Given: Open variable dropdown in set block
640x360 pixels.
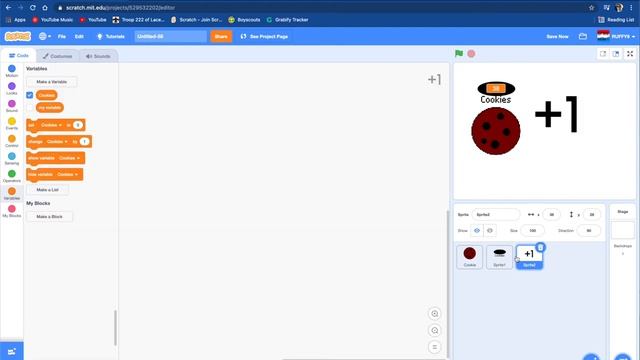Looking at the screenshot, I should (51, 125).
